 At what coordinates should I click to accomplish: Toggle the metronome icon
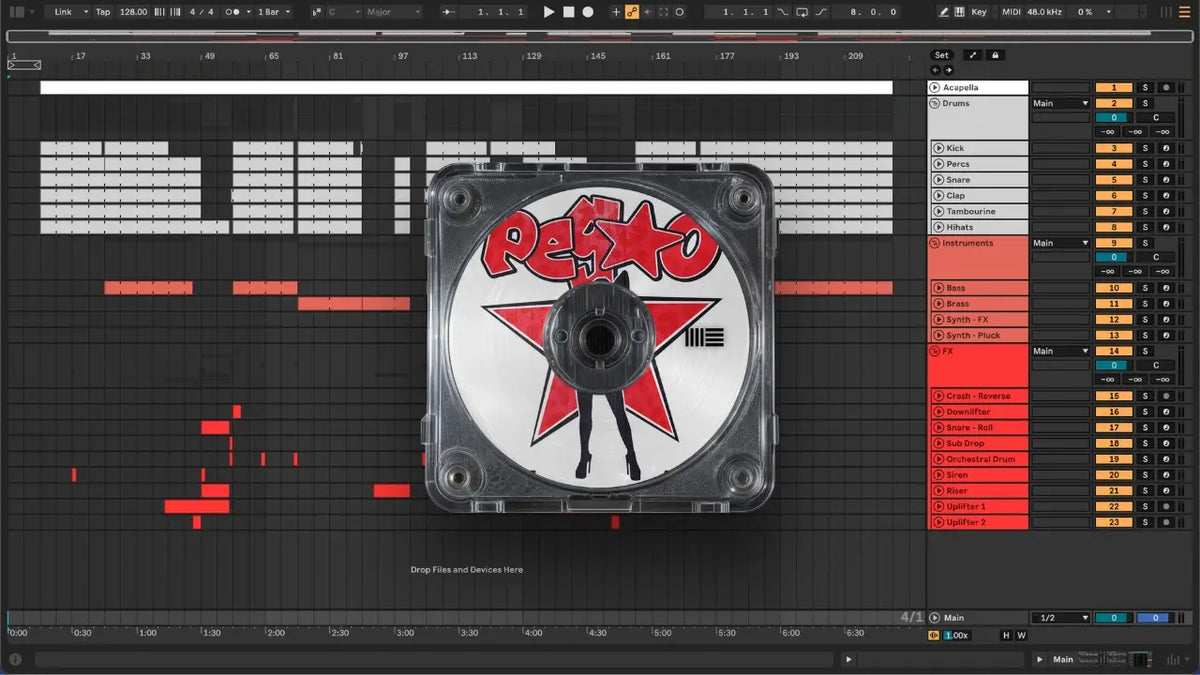point(233,12)
